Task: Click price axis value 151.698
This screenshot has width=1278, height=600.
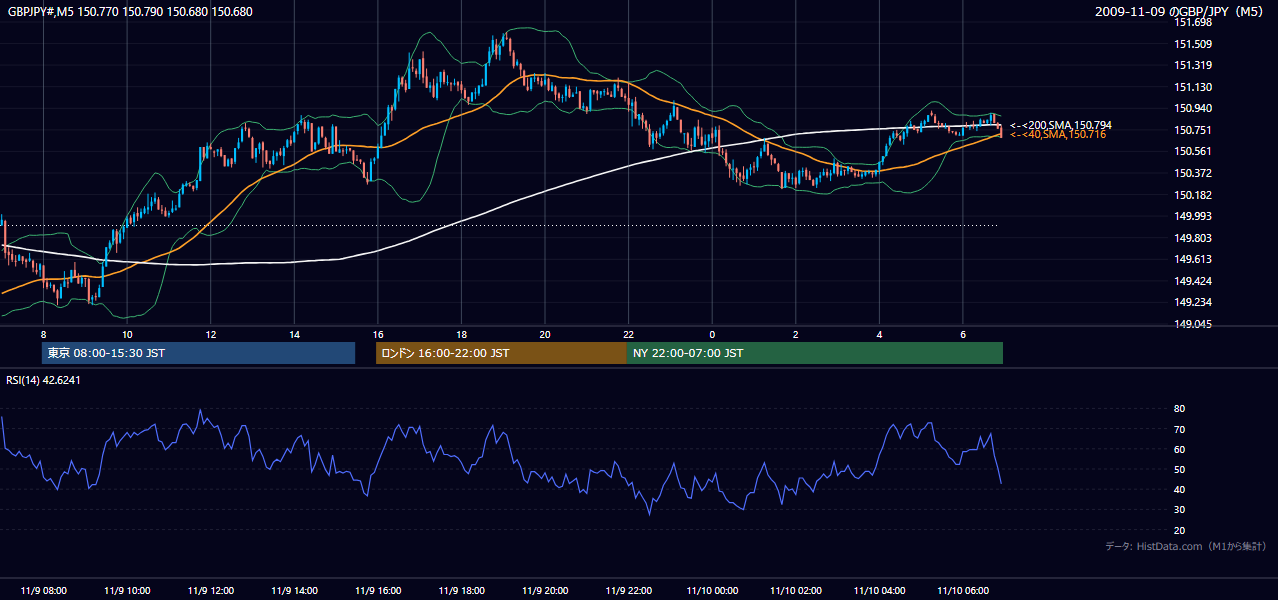Action: [x=1192, y=22]
